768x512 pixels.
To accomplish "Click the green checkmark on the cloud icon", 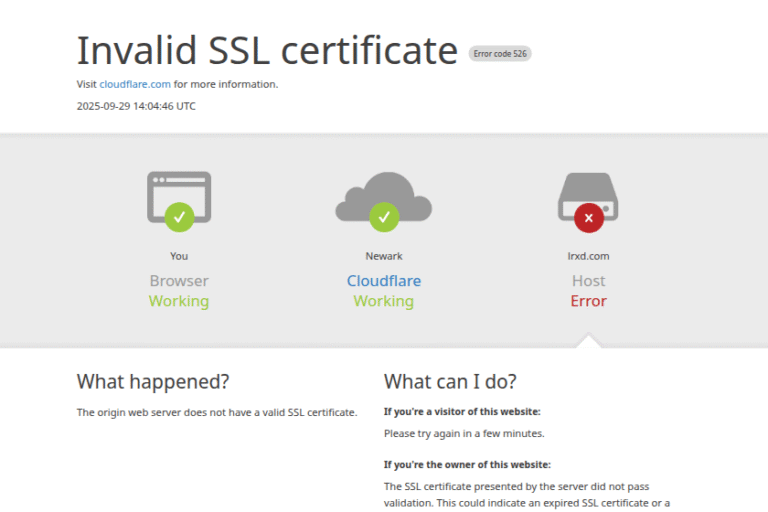I will coord(383,216).
